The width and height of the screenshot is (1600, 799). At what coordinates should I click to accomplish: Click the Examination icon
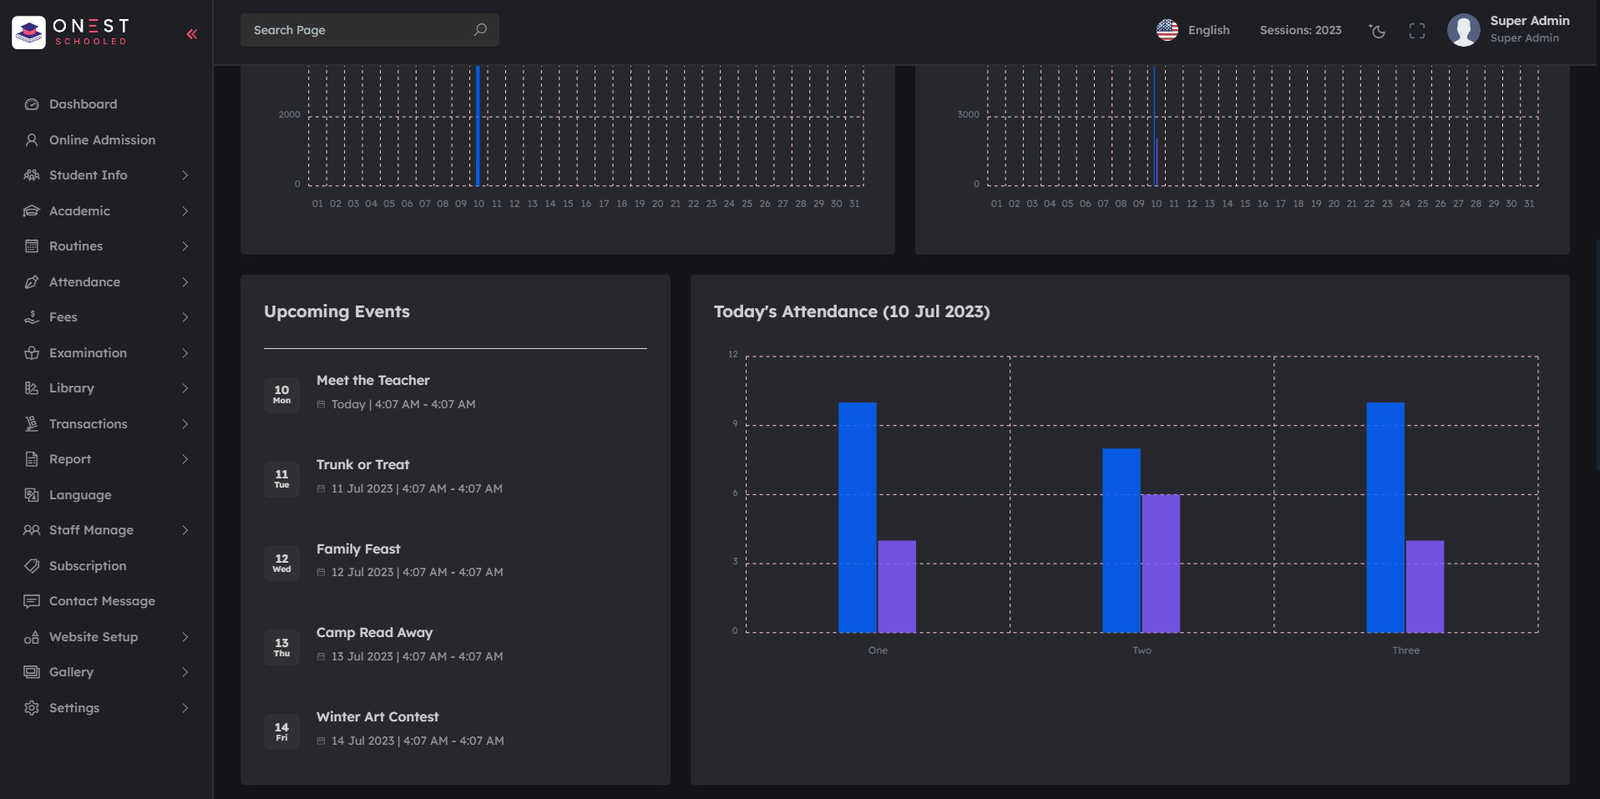(x=32, y=353)
